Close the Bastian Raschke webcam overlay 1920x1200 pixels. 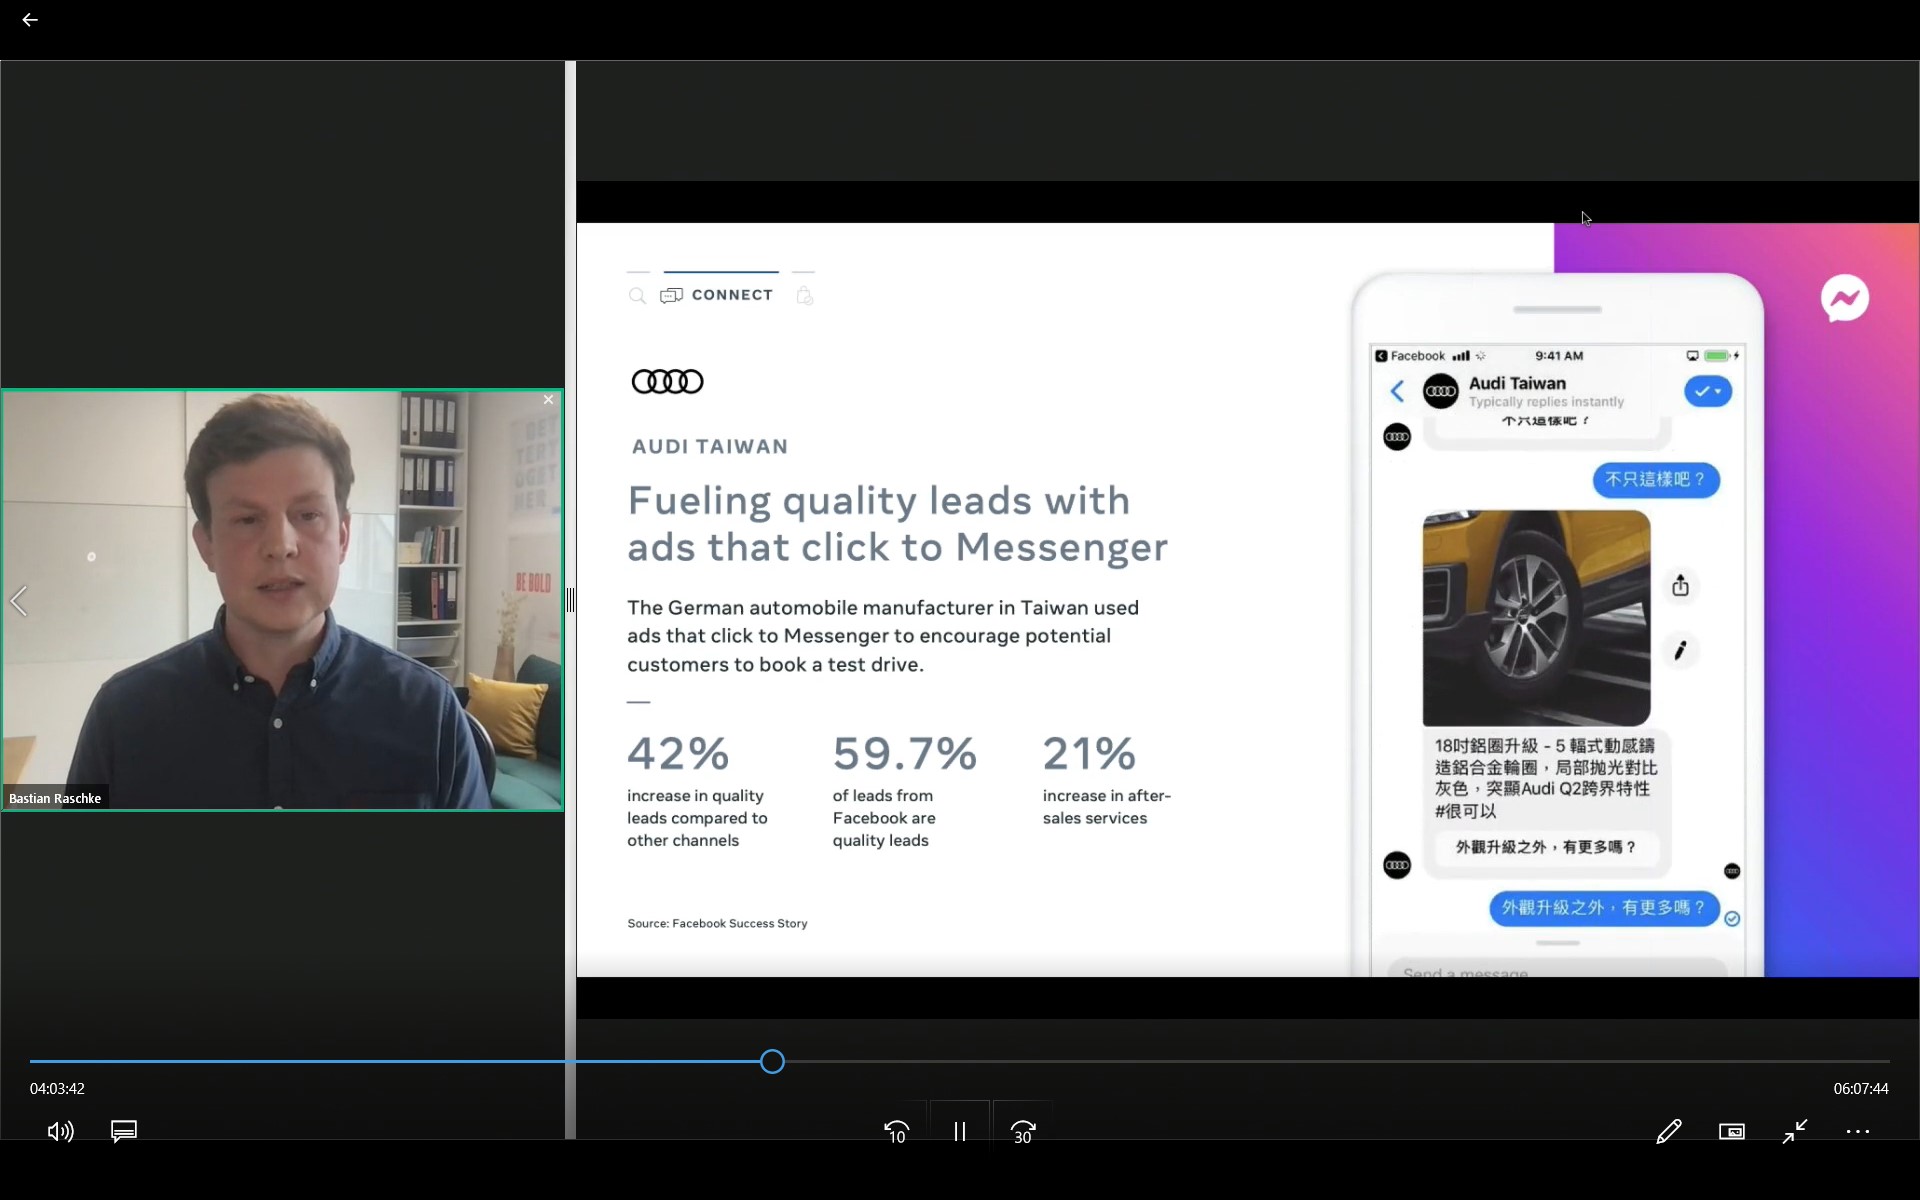[x=548, y=400]
